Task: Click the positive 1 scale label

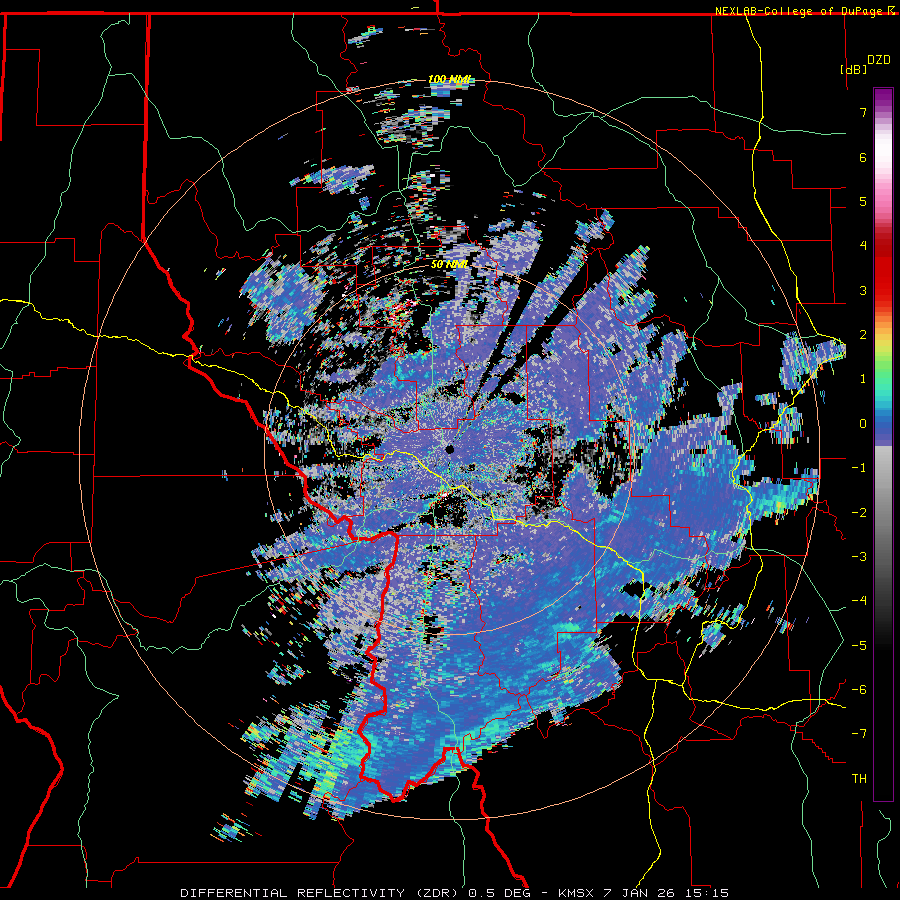Action: pyautogui.click(x=863, y=379)
